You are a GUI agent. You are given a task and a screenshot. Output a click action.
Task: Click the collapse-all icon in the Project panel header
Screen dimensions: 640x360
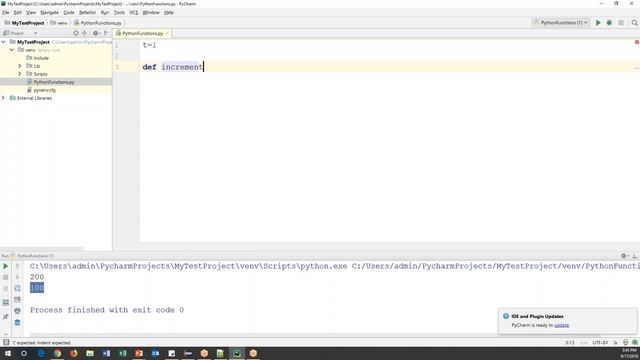(x=84, y=33)
